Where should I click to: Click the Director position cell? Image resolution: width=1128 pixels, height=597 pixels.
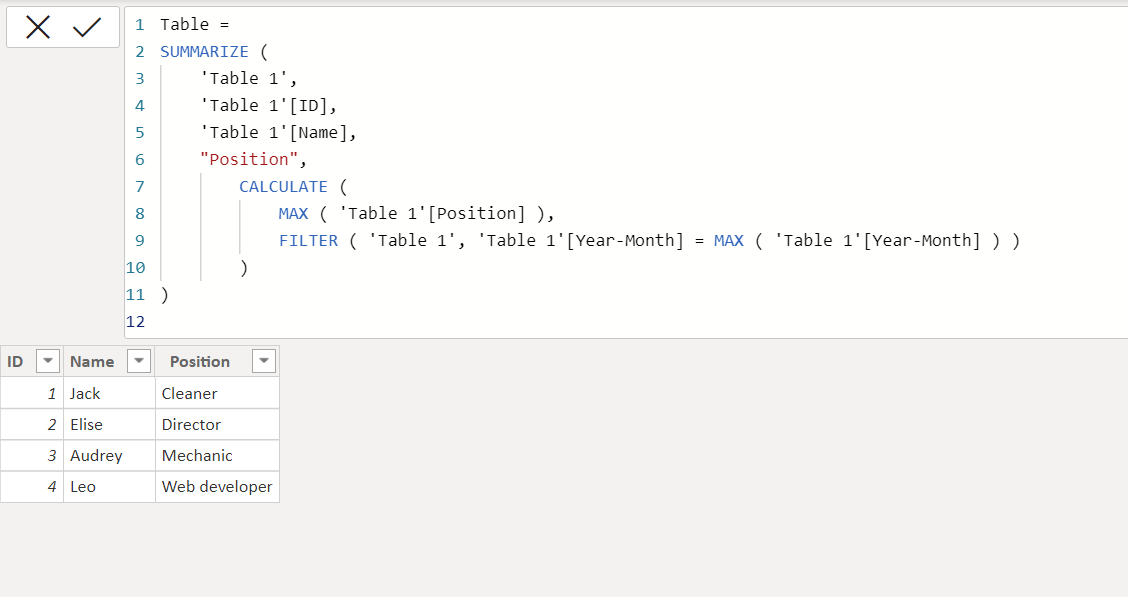pos(217,424)
